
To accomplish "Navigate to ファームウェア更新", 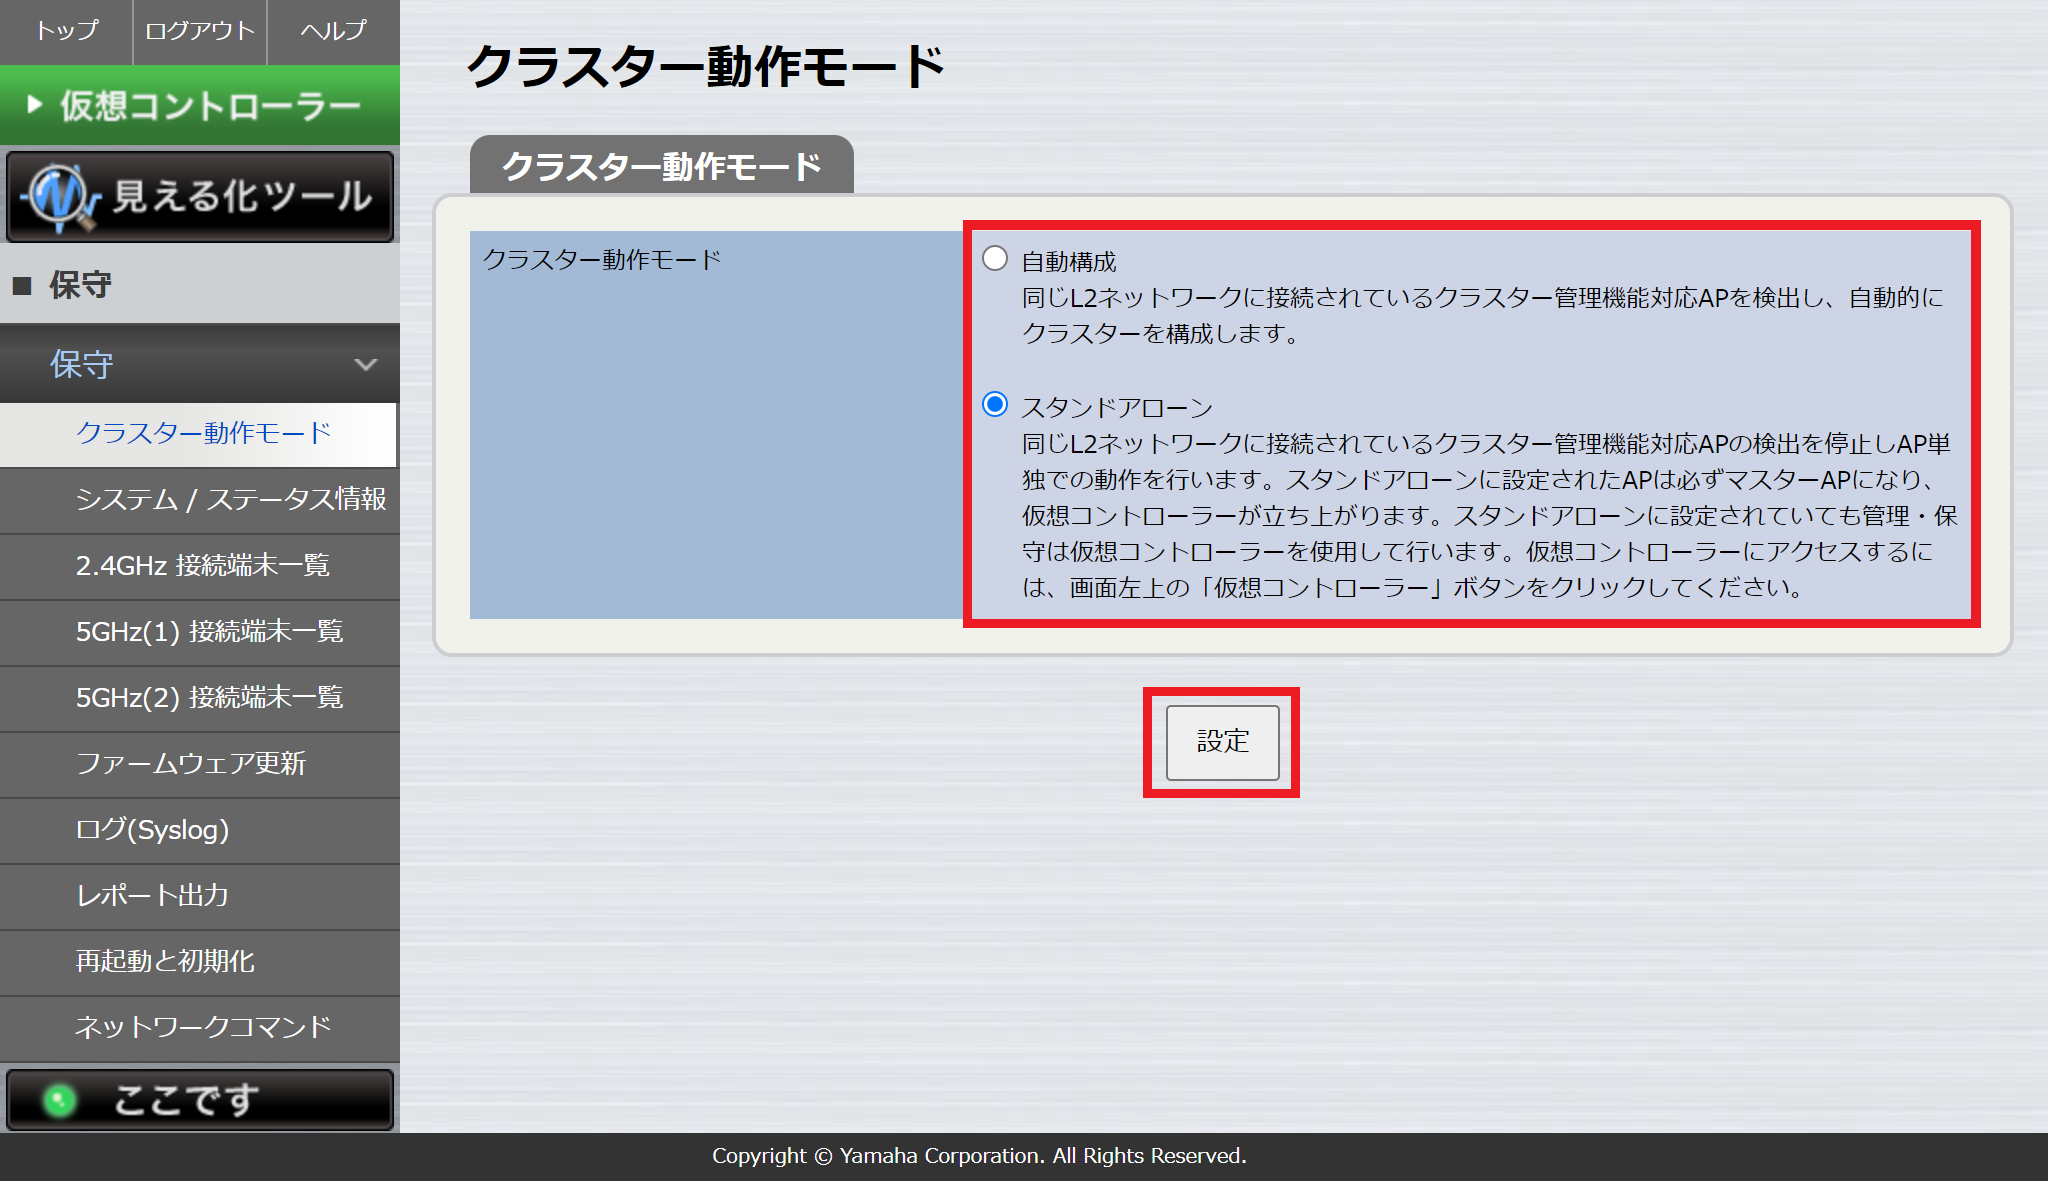I will click(x=190, y=763).
